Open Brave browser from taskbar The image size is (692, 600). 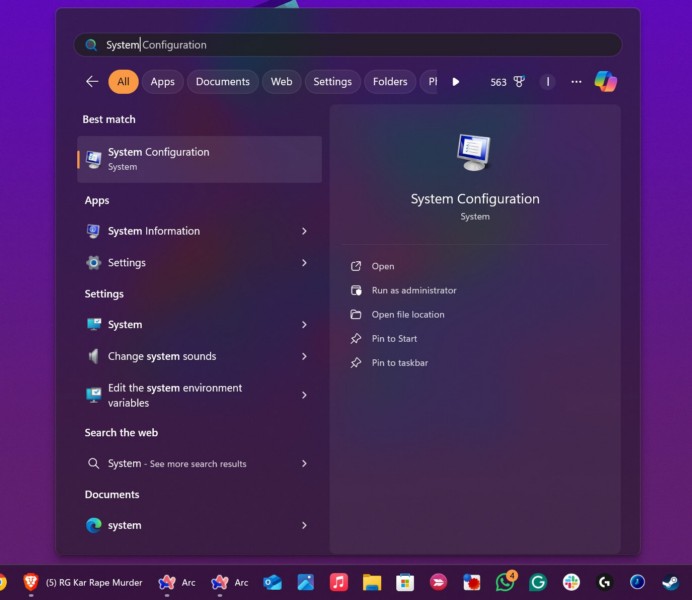(30, 582)
